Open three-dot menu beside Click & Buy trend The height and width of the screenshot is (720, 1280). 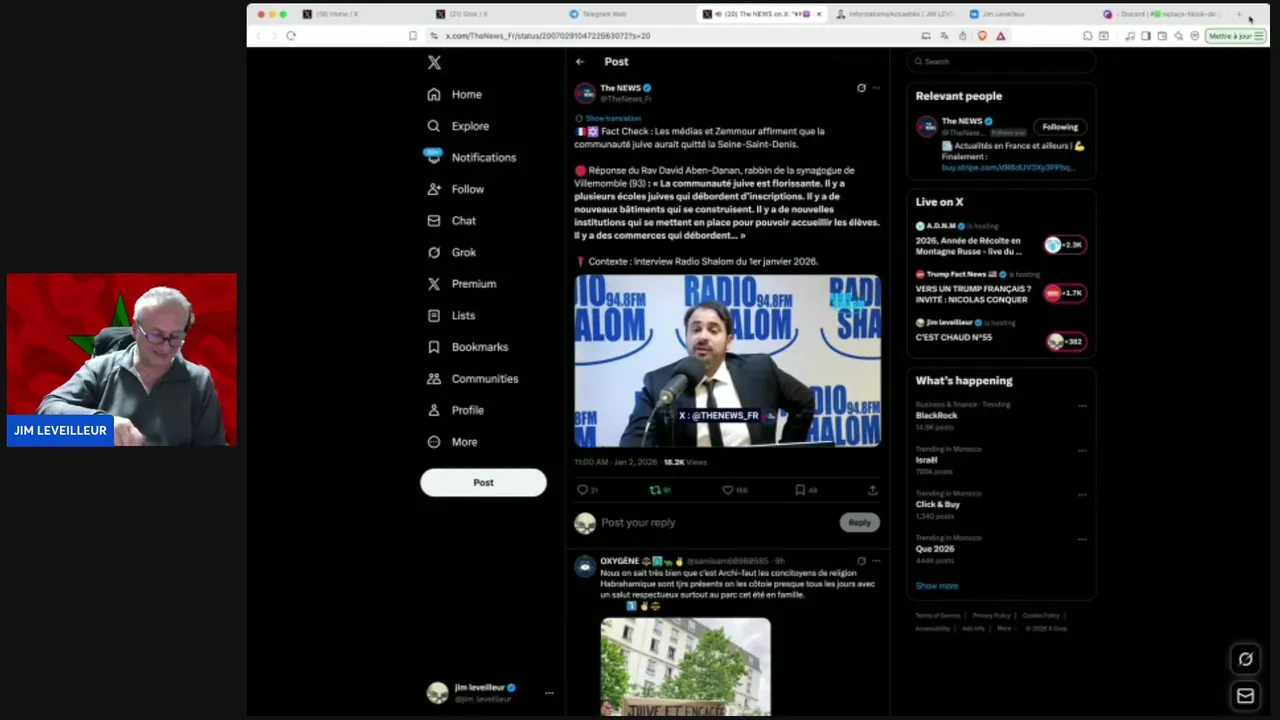pyautogui.click(x=1082, y=495)
